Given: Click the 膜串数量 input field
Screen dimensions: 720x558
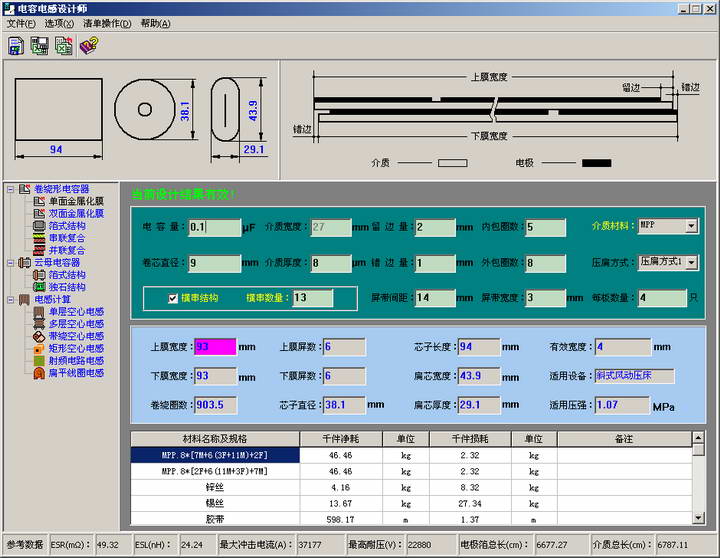Looking at the screenshot, I should coord(313,298).
